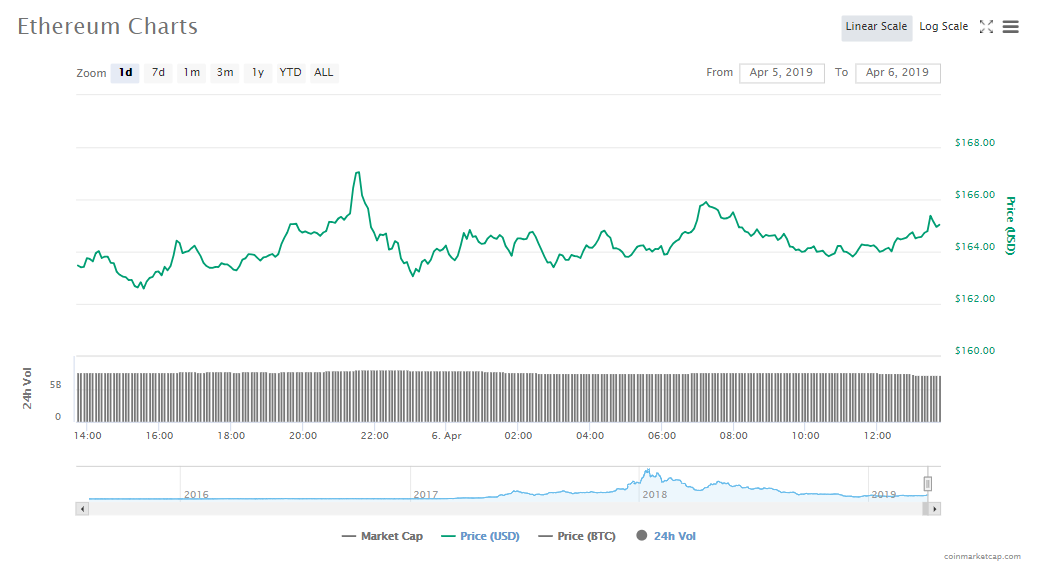The width and height of the screenshot is (1038, 569).
Task: Choose the 1y zoom range
Action: pos(258,73)
